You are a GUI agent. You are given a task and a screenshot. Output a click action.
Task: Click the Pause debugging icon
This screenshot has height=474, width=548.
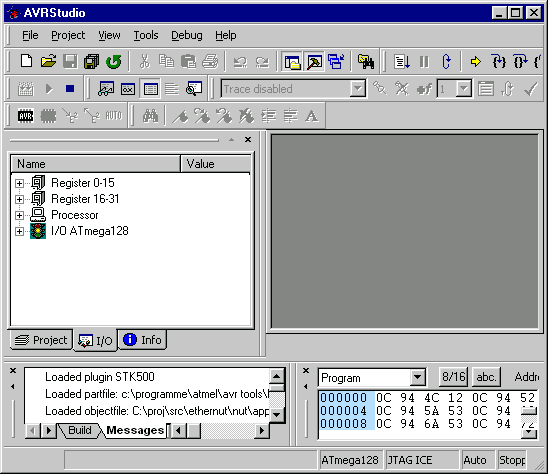[x=424, y=62]
